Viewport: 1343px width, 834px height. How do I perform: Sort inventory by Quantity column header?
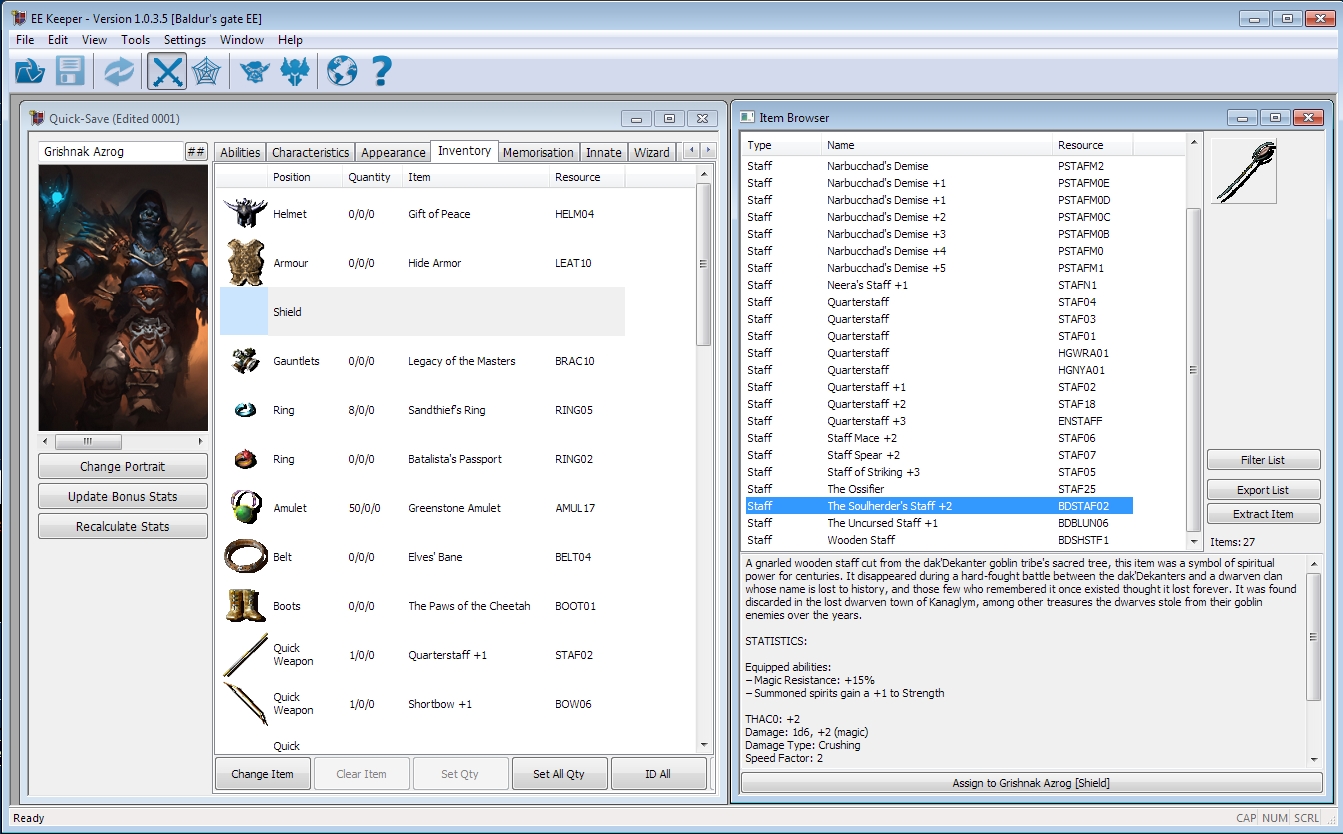371,177
